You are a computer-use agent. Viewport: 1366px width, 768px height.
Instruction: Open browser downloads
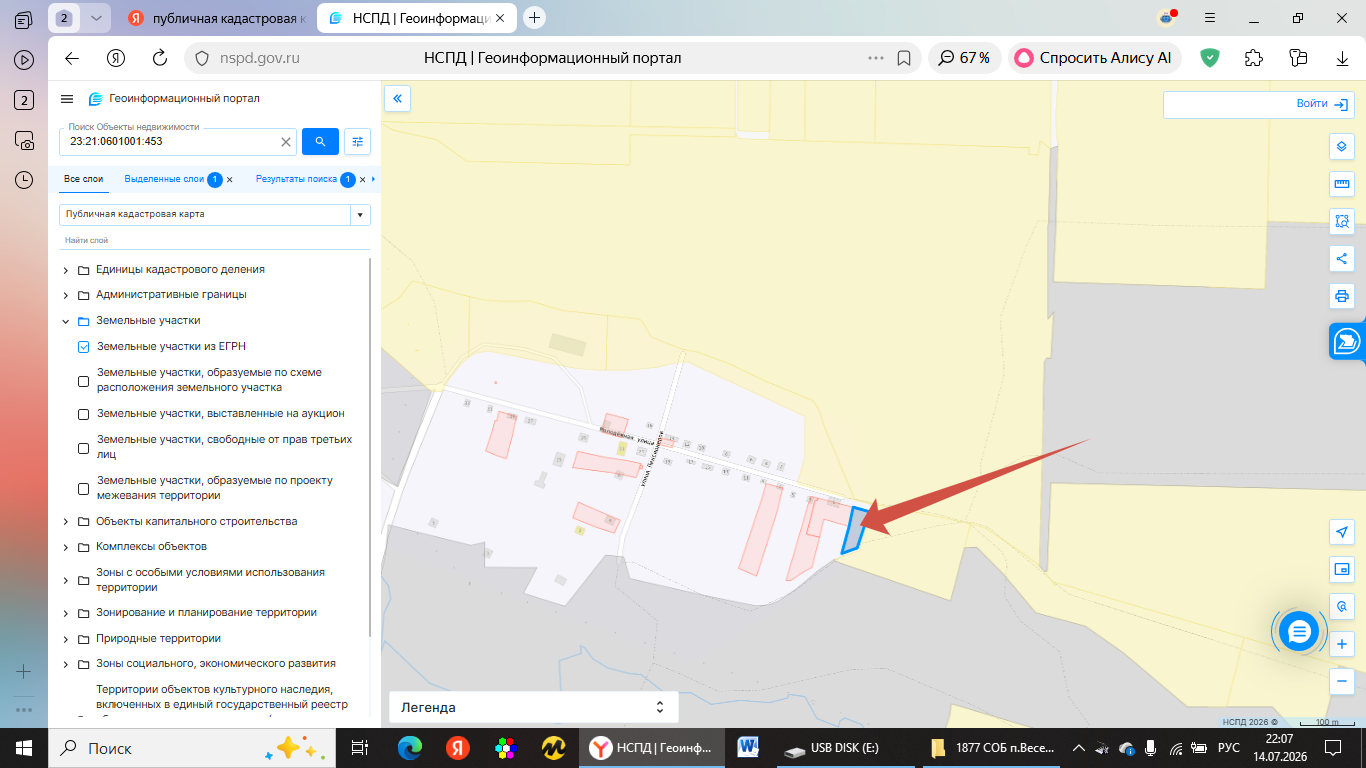(x=1343, y=58)
